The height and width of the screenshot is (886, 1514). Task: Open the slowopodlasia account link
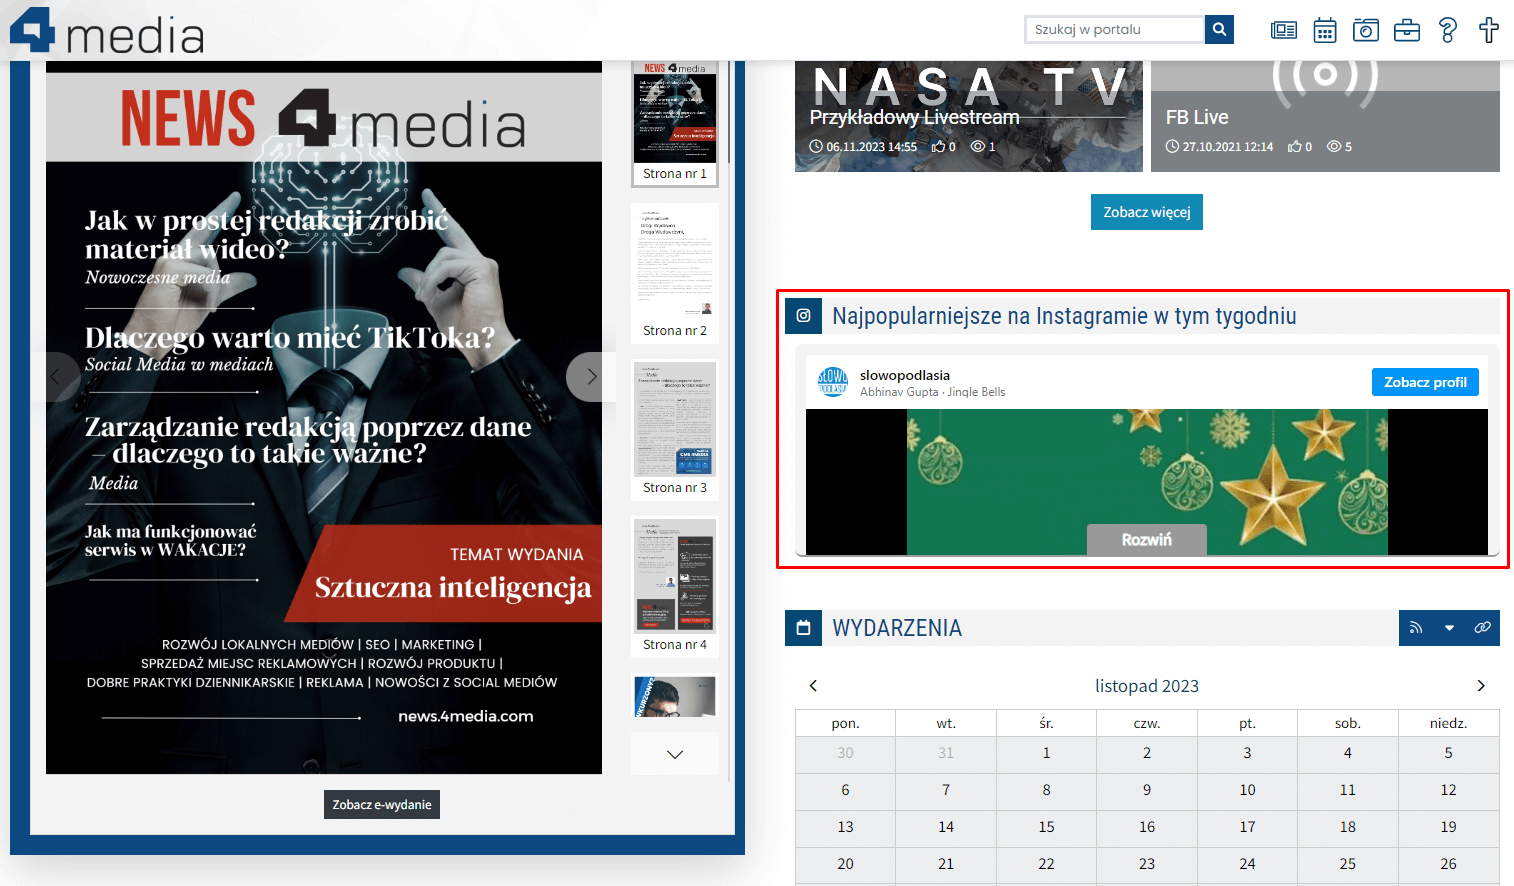pos(905,375)
